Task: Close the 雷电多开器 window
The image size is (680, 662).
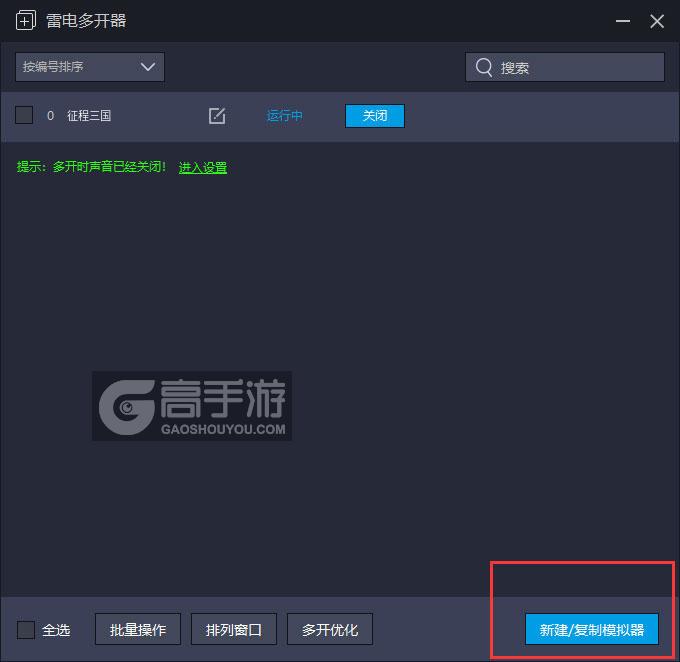Action: (x=657, y=21)
